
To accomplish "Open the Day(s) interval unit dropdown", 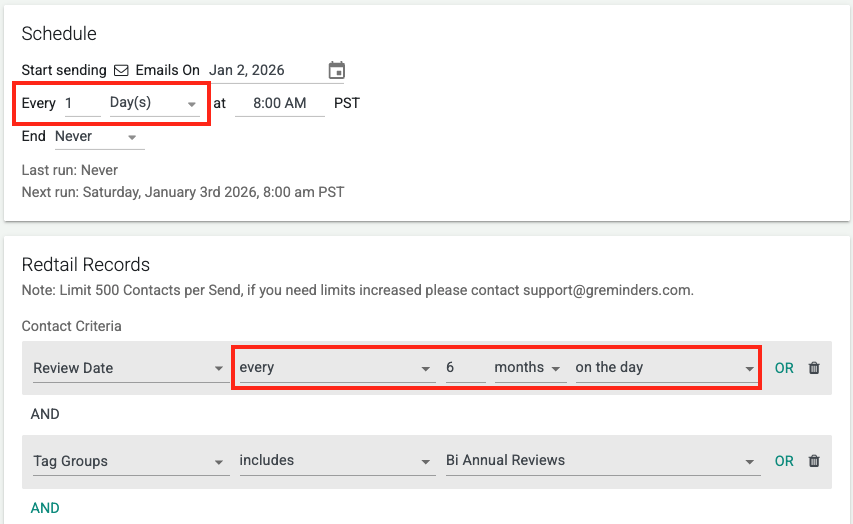I will (x=154, y=103).
